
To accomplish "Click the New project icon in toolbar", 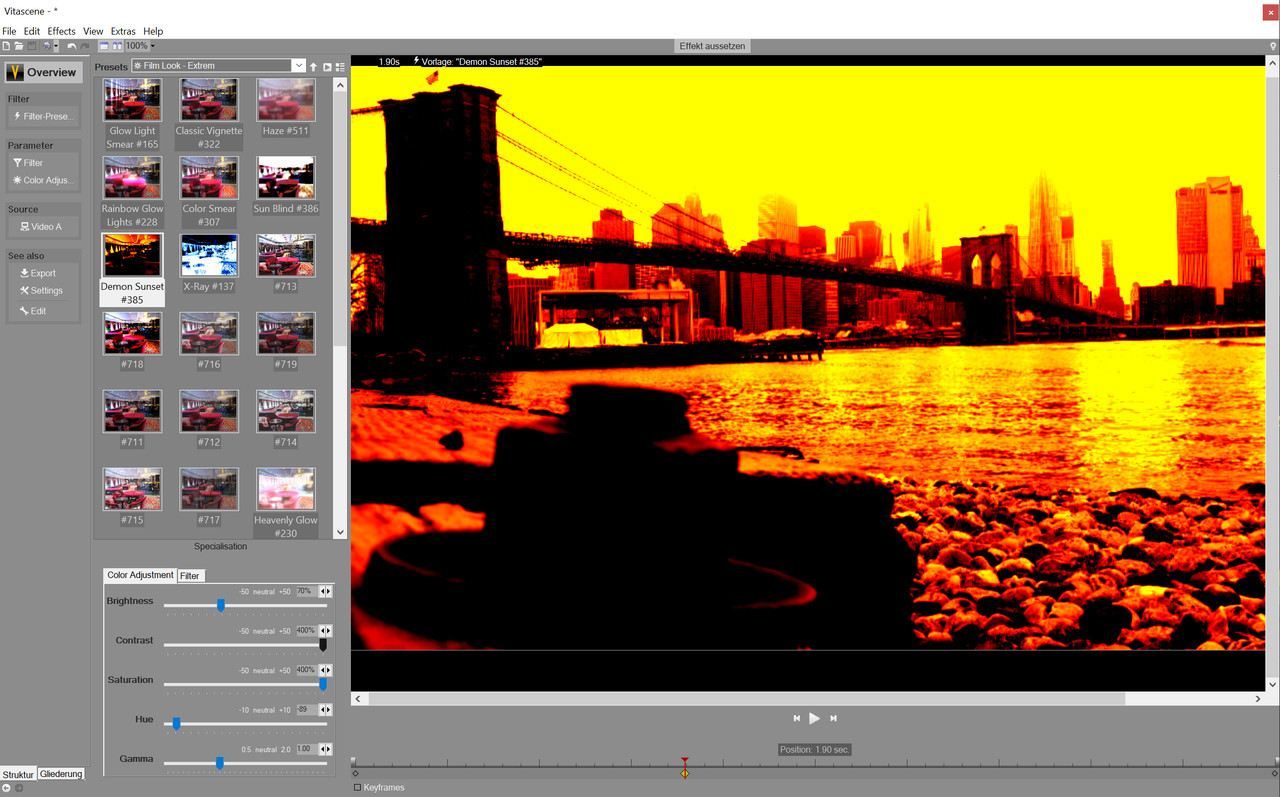I will [x=6, y=46].
